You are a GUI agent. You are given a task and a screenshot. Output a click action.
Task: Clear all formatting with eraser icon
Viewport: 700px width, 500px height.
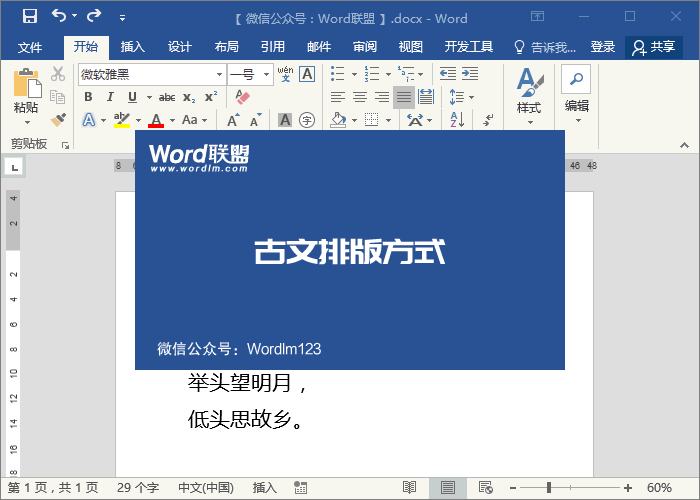pyautogui.click(x=242, y=97)
